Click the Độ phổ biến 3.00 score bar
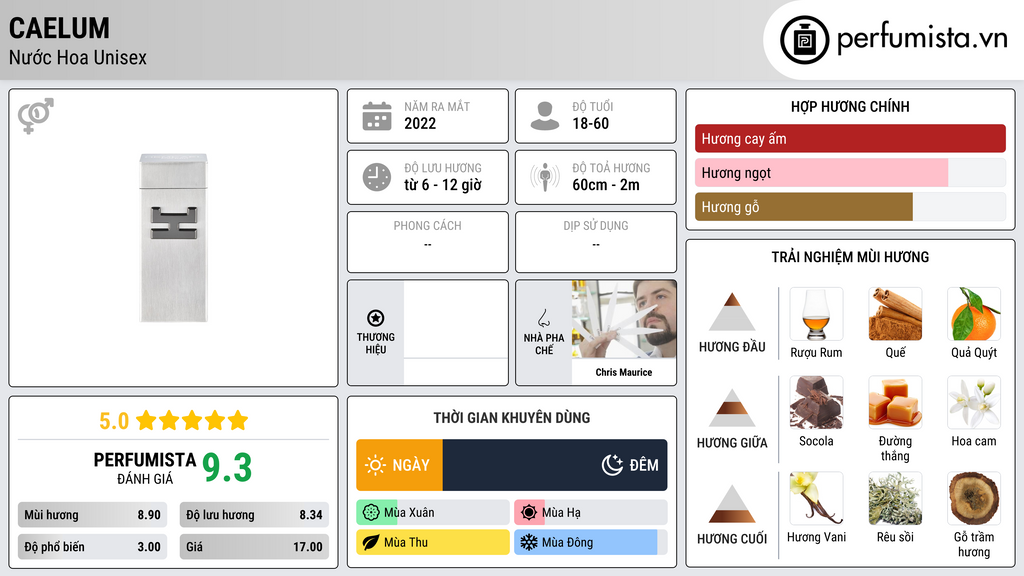The image size is (1024, 576). [92, 547]
